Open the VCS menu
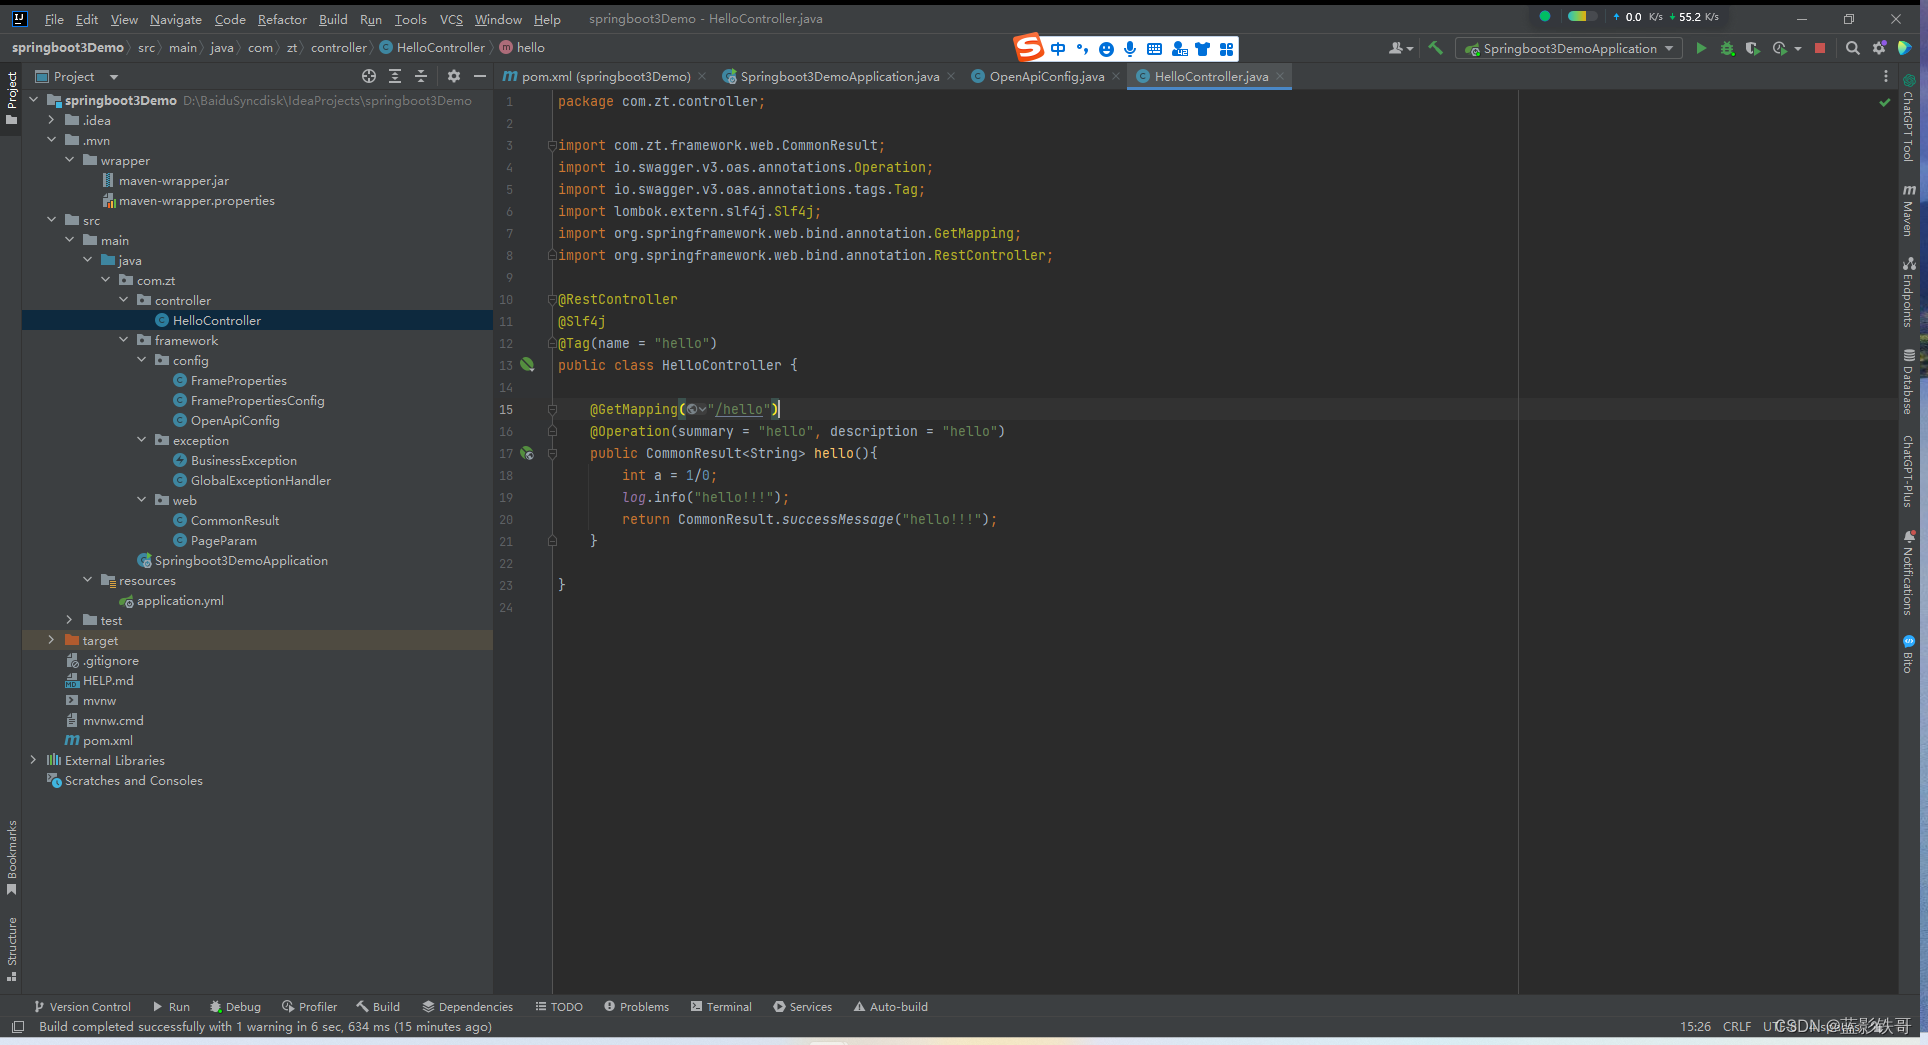 (451, 19)
